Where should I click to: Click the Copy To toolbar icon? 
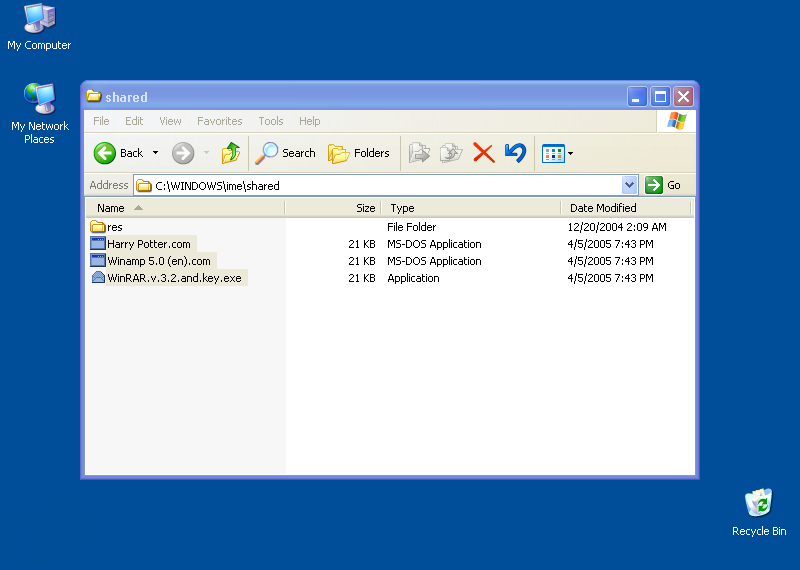click(x=451, y=153)
